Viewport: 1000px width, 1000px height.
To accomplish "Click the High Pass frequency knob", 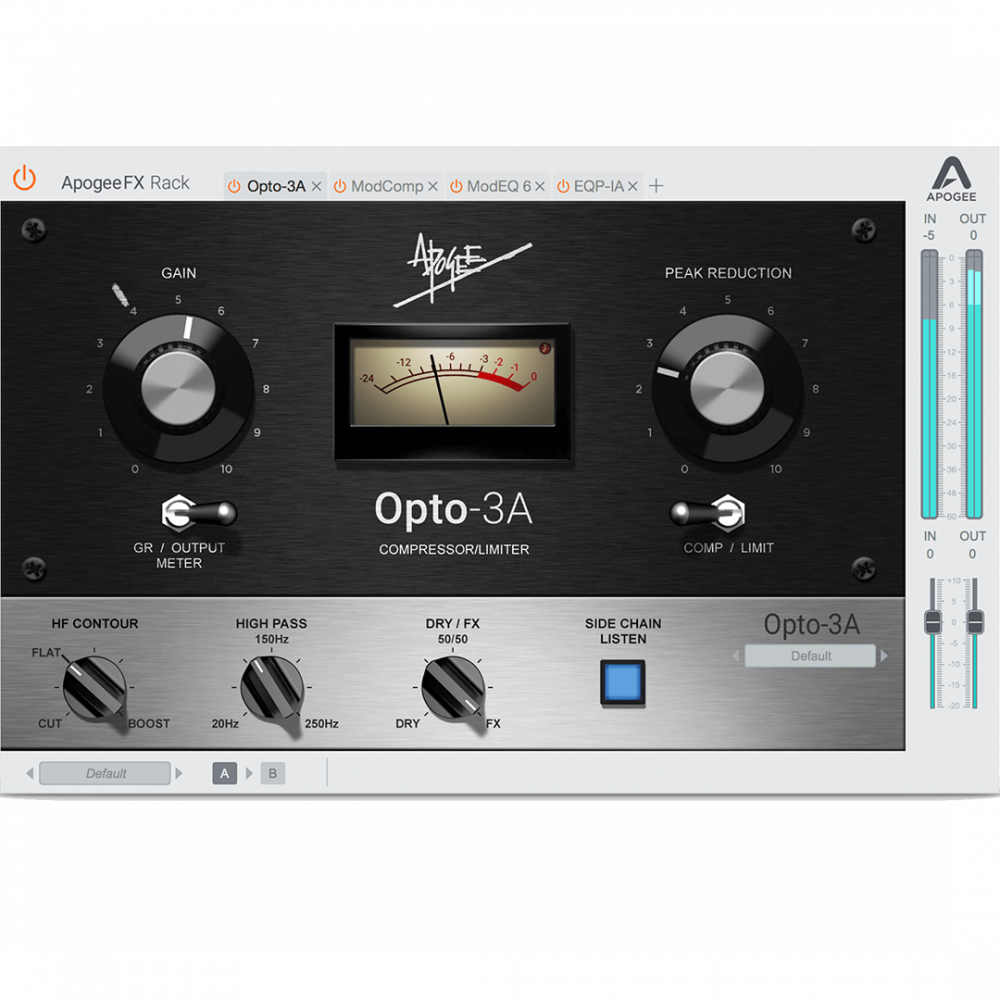I will tap(270, 685).
